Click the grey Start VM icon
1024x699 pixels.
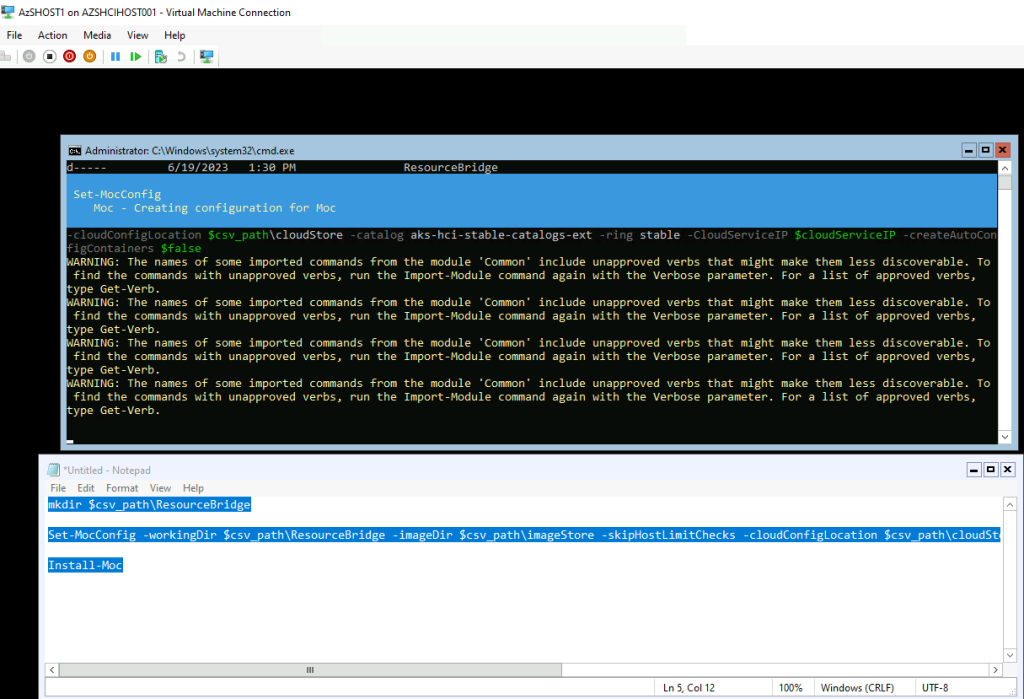tap(29, 57)
